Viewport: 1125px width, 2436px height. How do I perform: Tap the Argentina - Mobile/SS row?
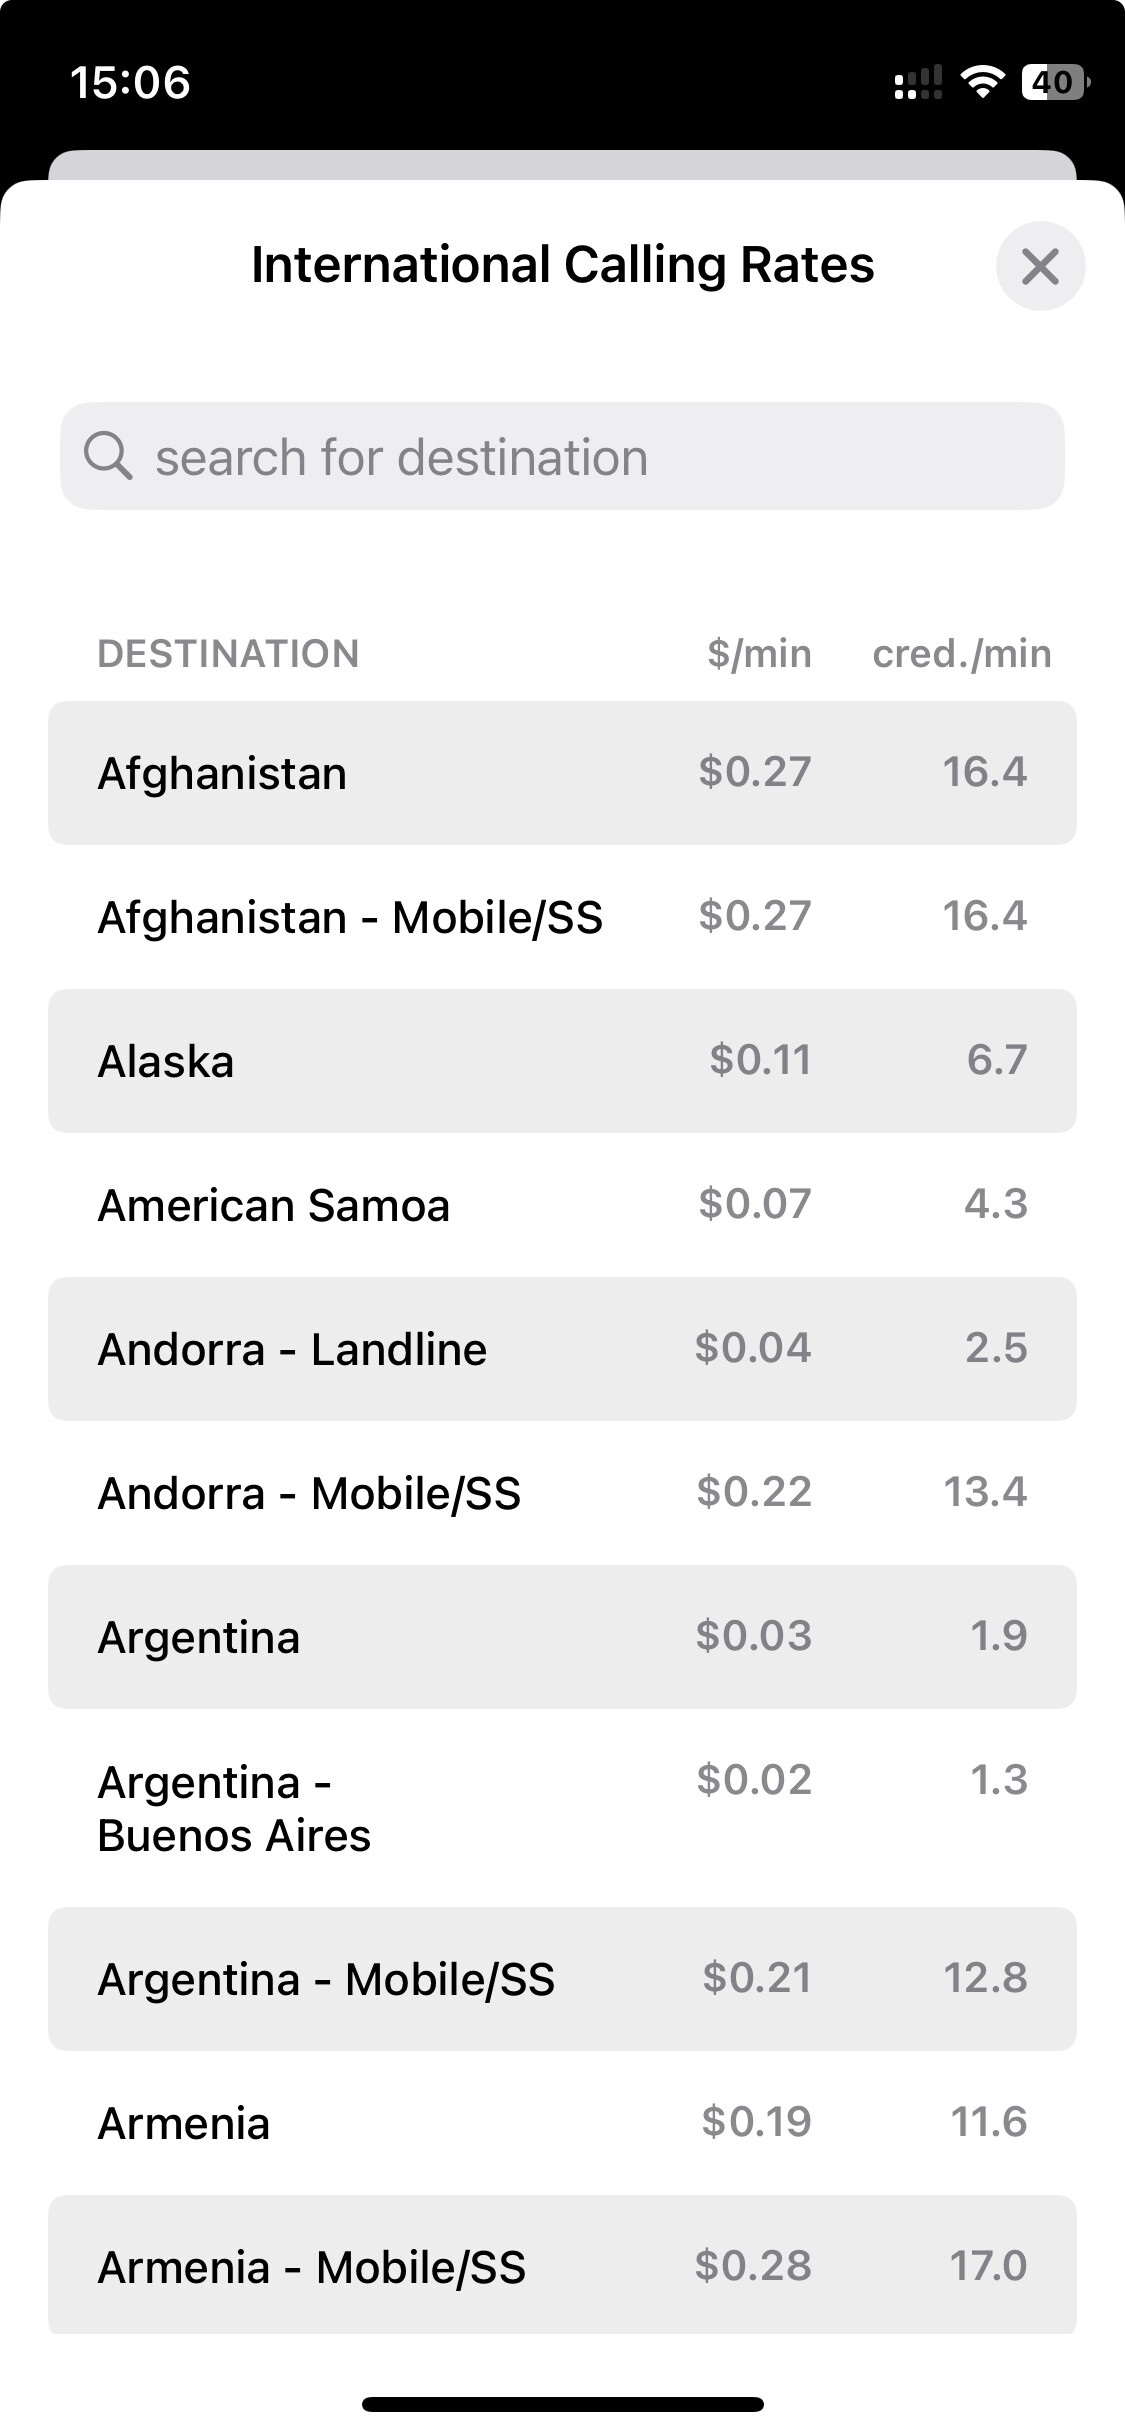pyautogui.click(x=562, y=1979)
